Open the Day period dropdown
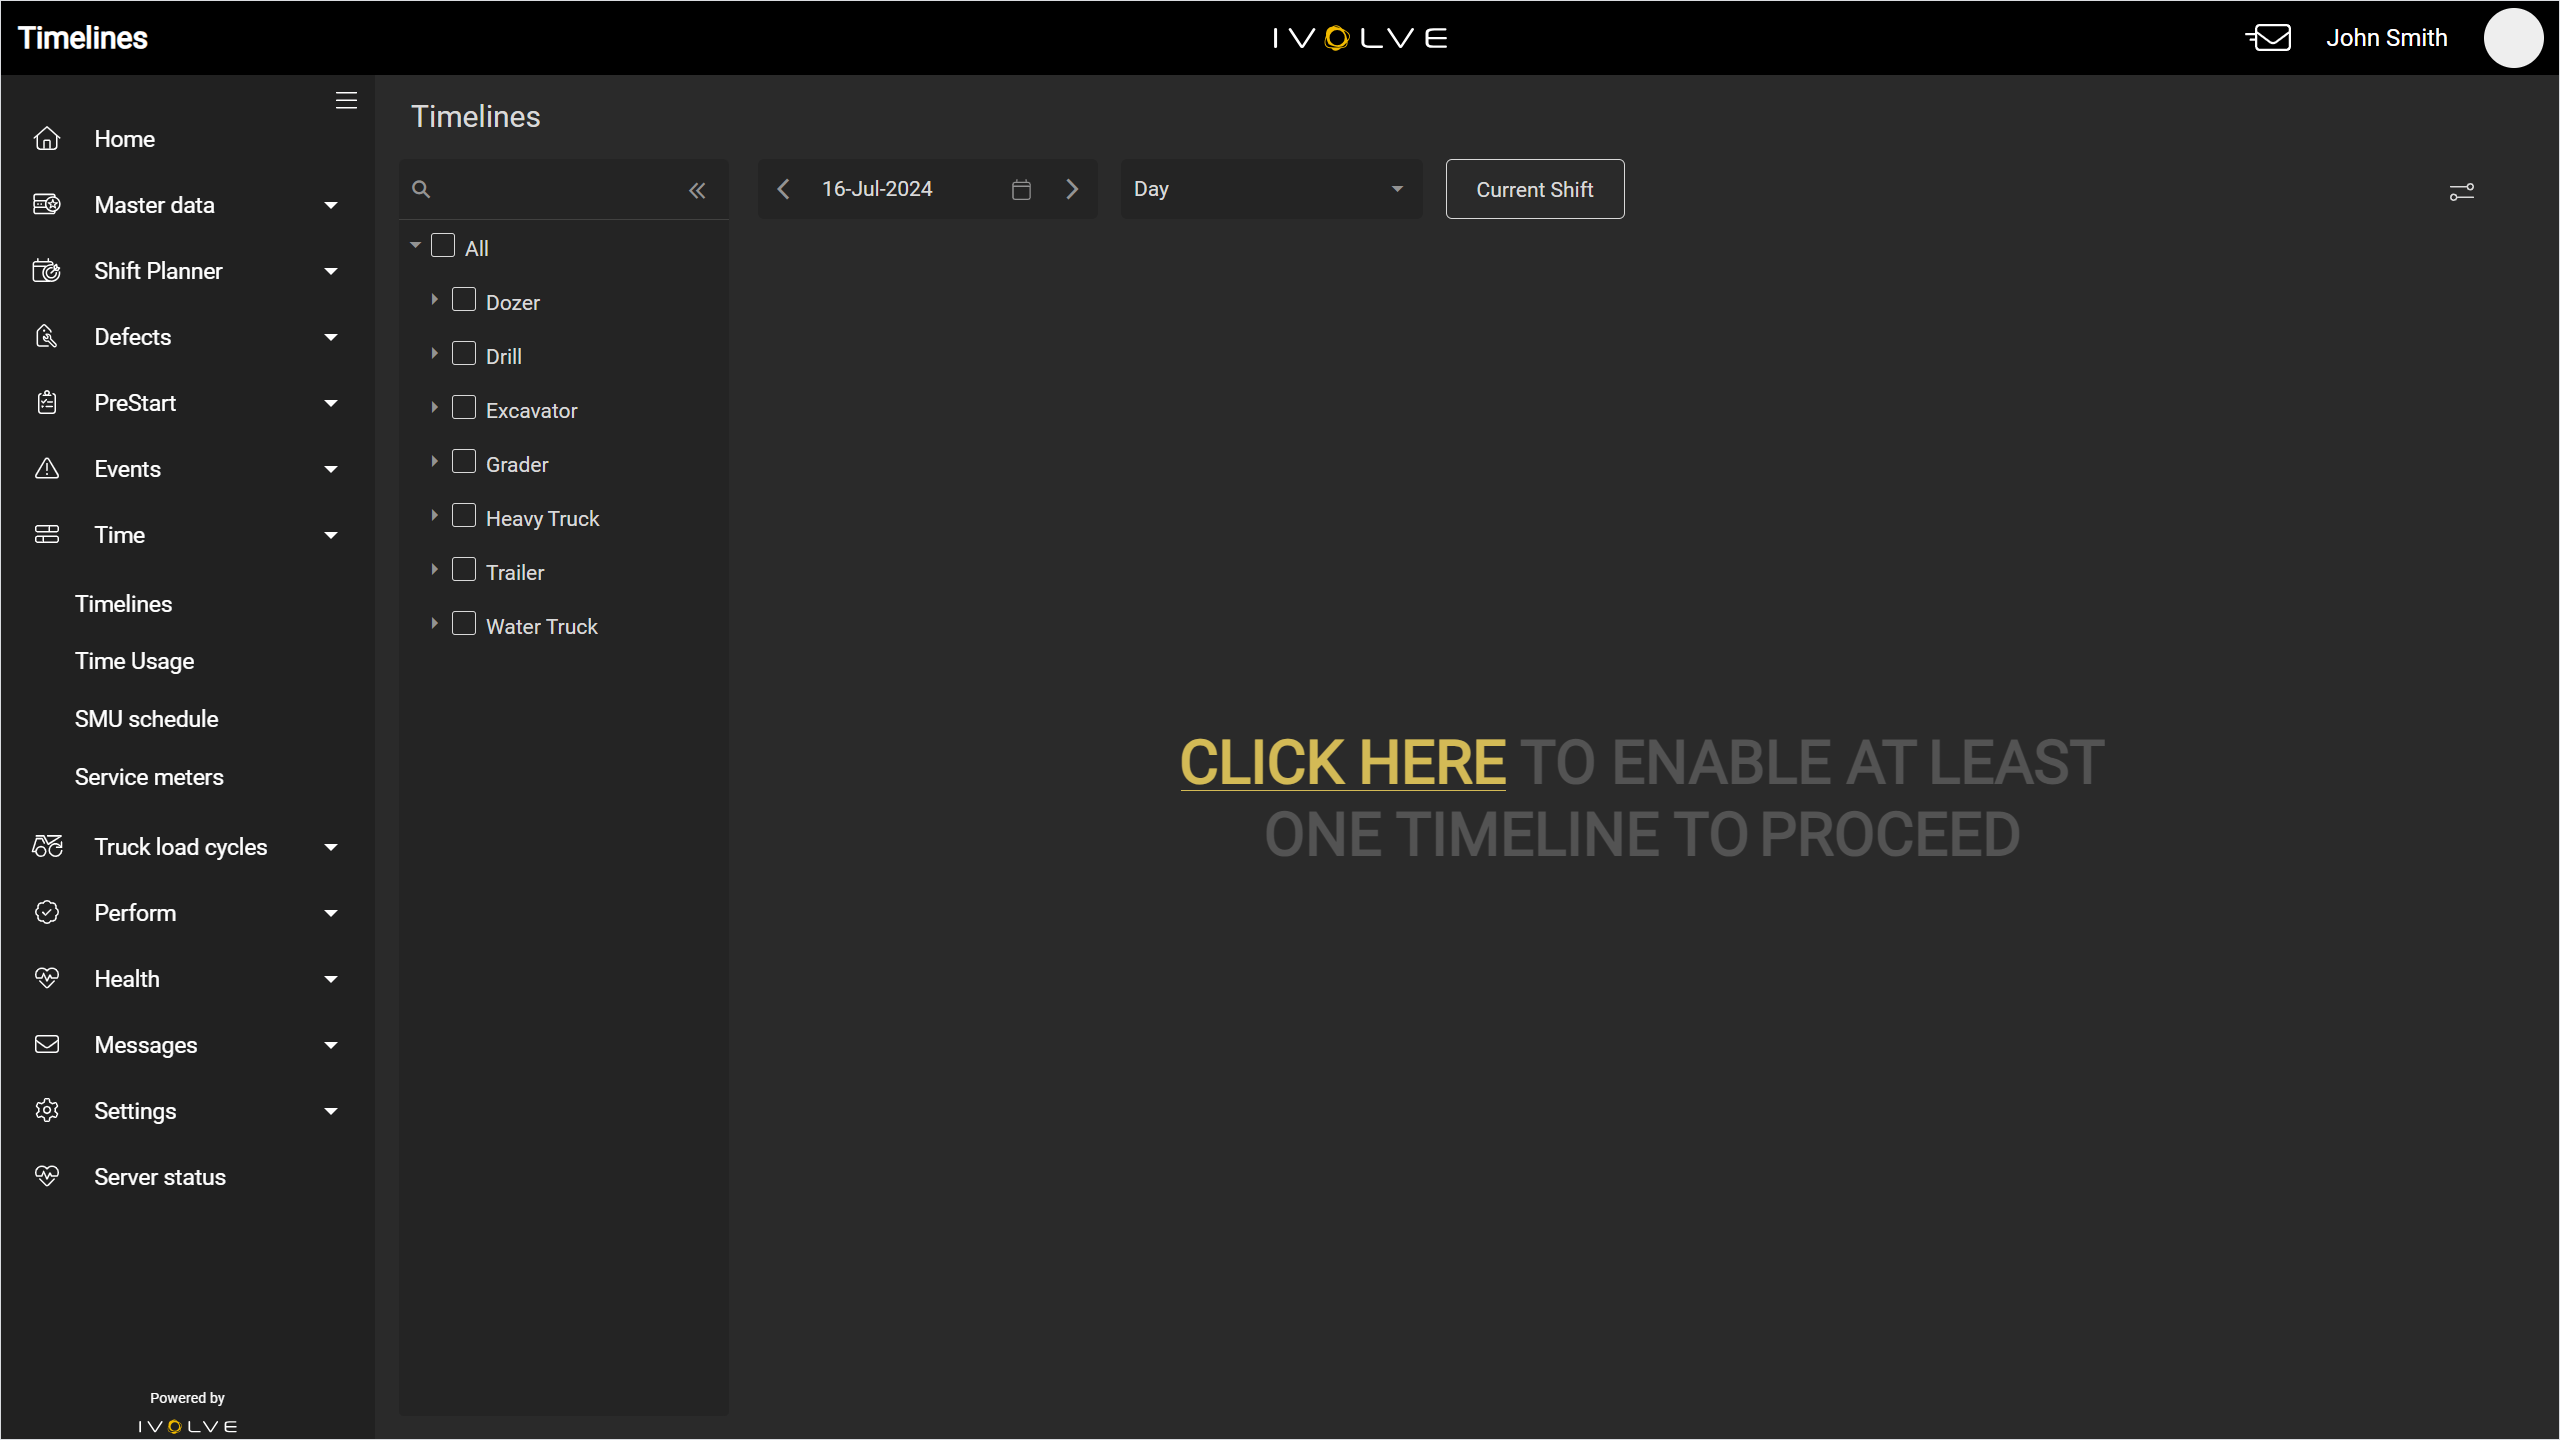 [1270, 189]
